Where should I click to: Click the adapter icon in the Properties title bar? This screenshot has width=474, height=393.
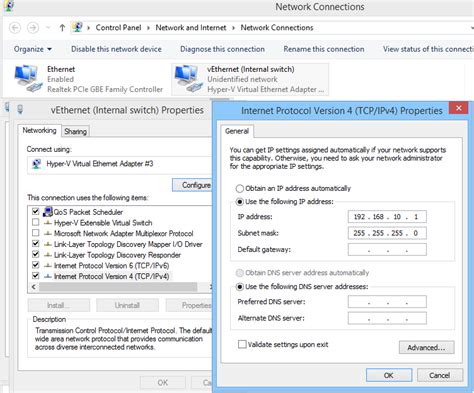pos(20,109)
